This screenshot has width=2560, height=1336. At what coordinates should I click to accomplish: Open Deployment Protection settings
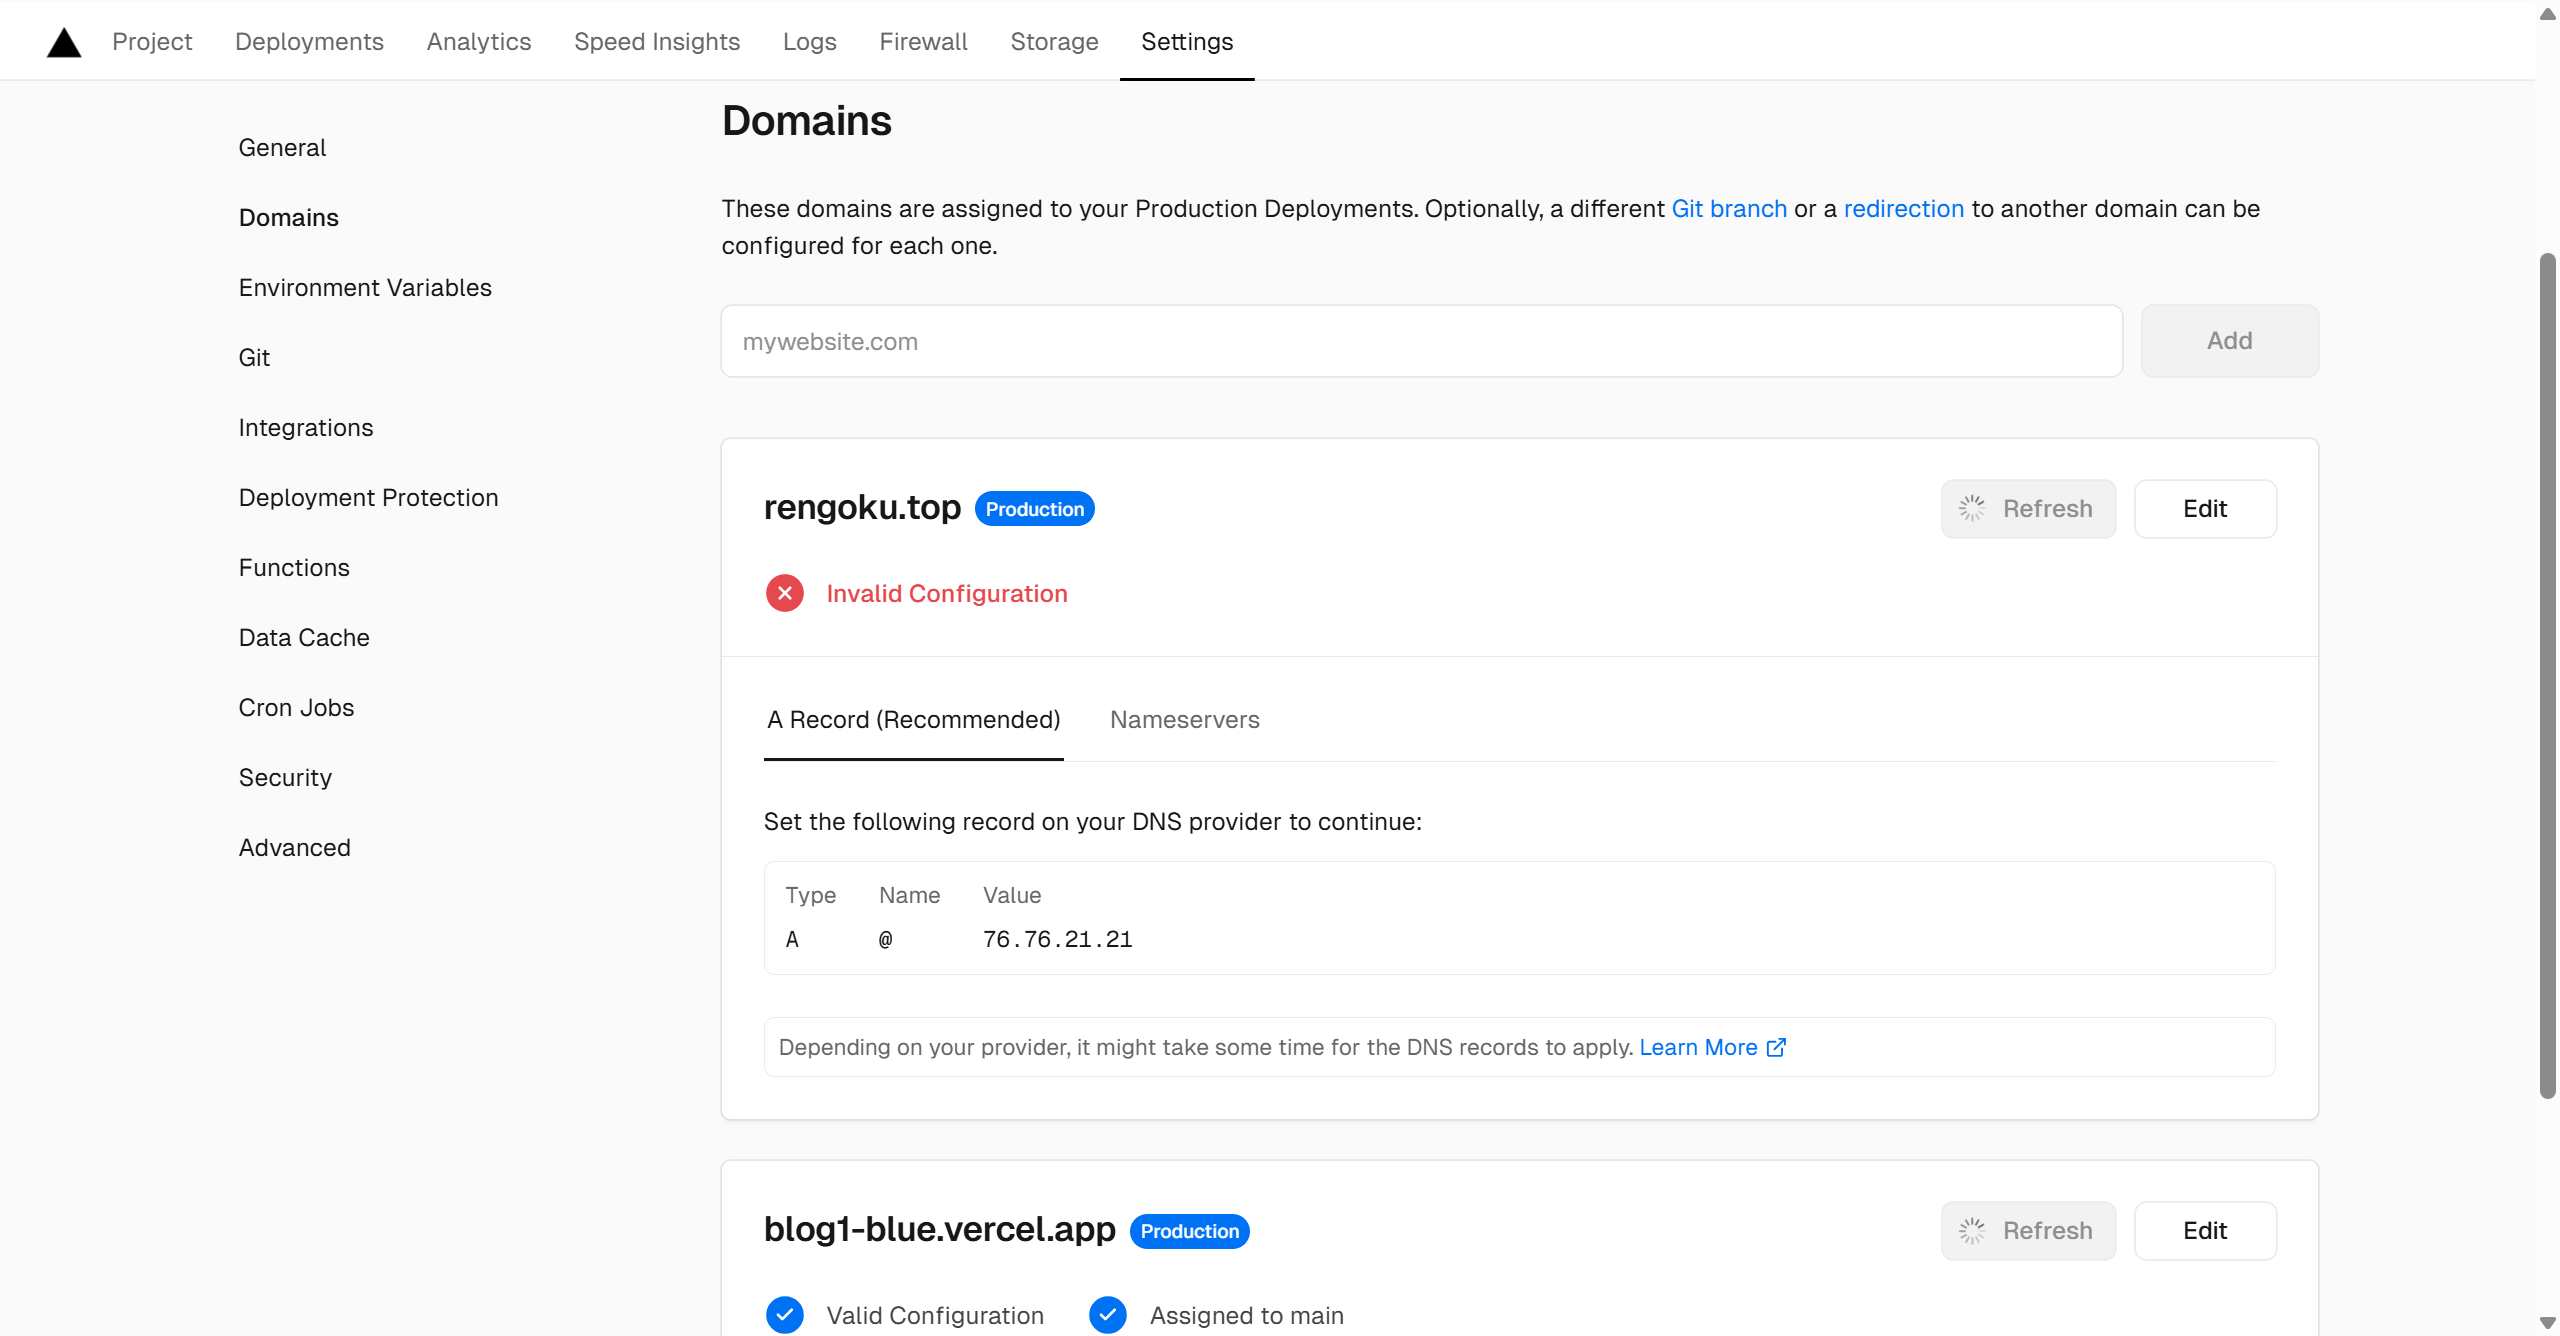pyautogui.click(x=368, y=498)
